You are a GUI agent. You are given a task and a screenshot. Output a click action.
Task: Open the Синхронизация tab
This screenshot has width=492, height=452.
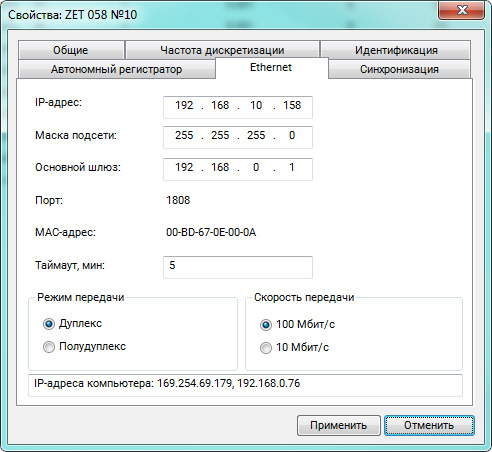(399, 69)
